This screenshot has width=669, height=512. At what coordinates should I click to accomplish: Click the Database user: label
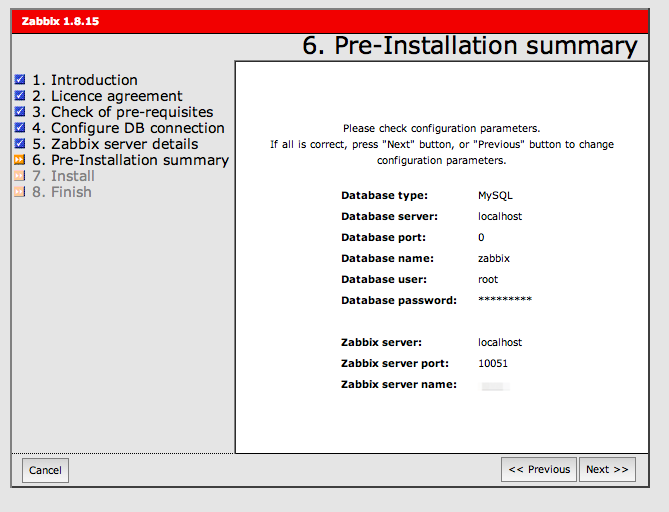point(384,279)
